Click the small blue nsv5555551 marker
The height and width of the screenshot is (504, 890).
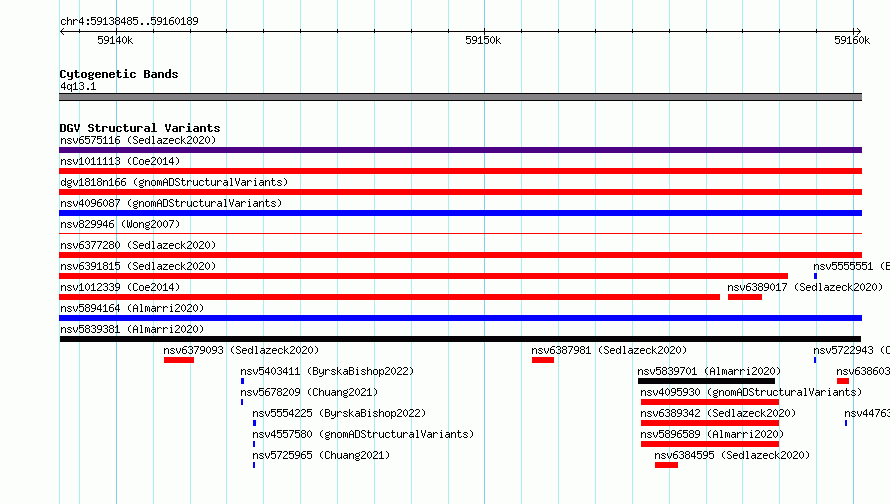click(x=815, y=276)
